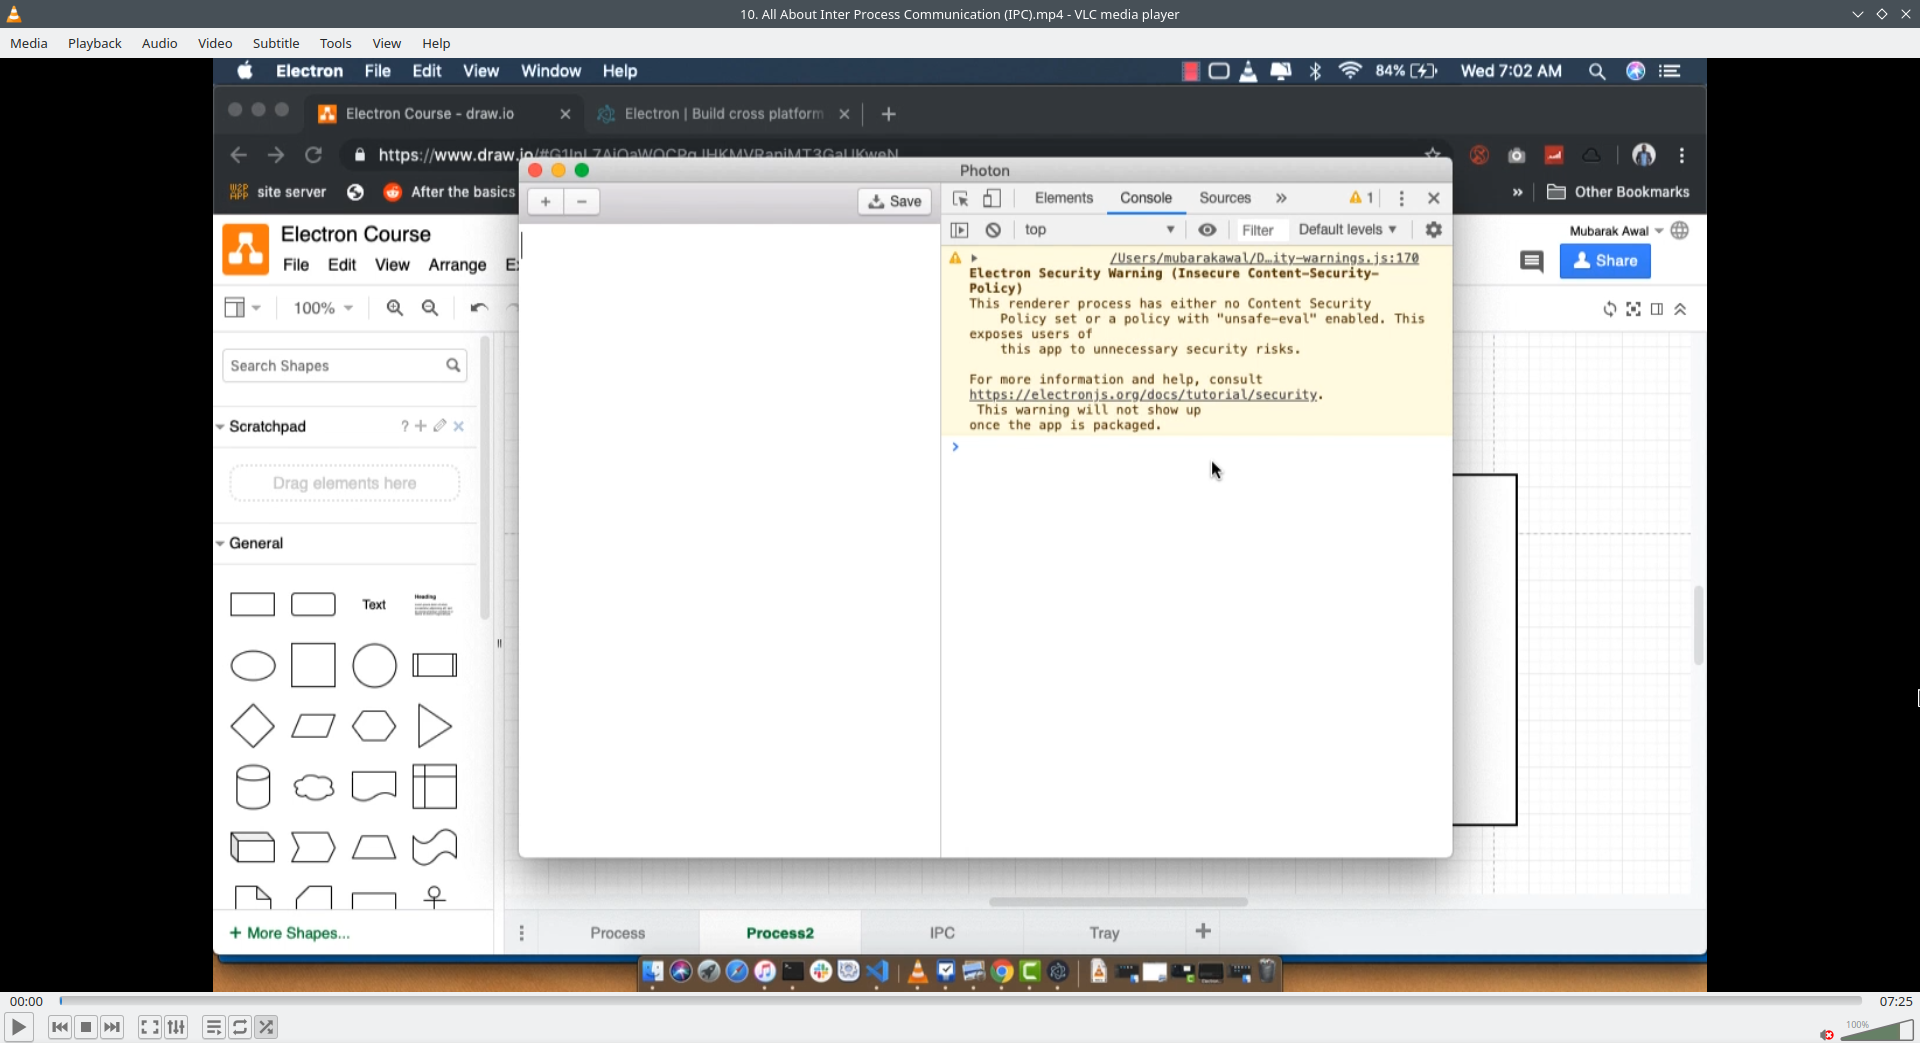Click the Photon toolbar minus button
Image resolution: width=1920 pixels, height=1043 pixels.
[581, 201]
